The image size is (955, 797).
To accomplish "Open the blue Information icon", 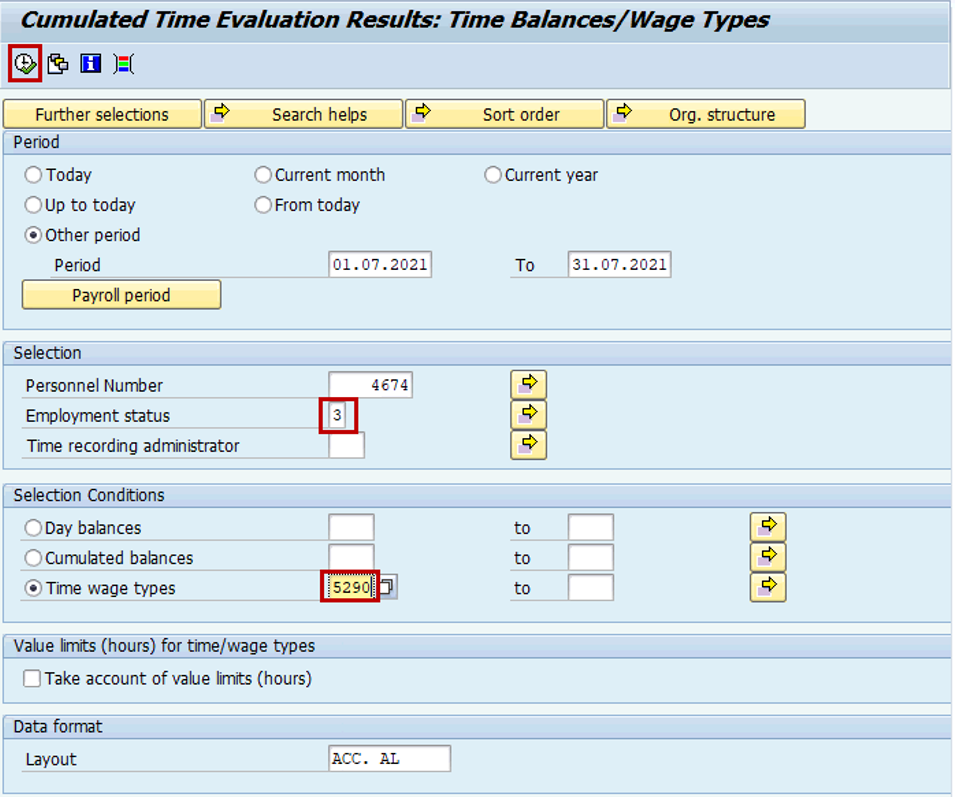I will (91, 63).
